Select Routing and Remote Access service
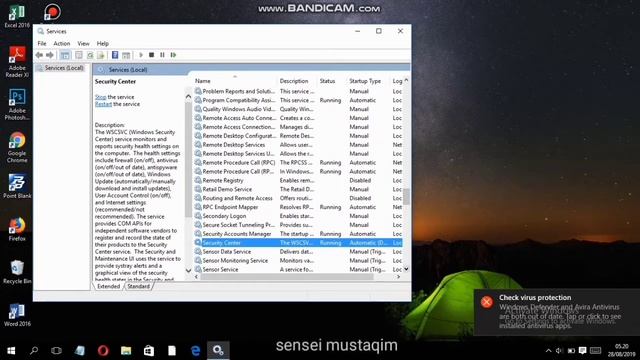This screenshot has height=360, width=640. [298, 198]
